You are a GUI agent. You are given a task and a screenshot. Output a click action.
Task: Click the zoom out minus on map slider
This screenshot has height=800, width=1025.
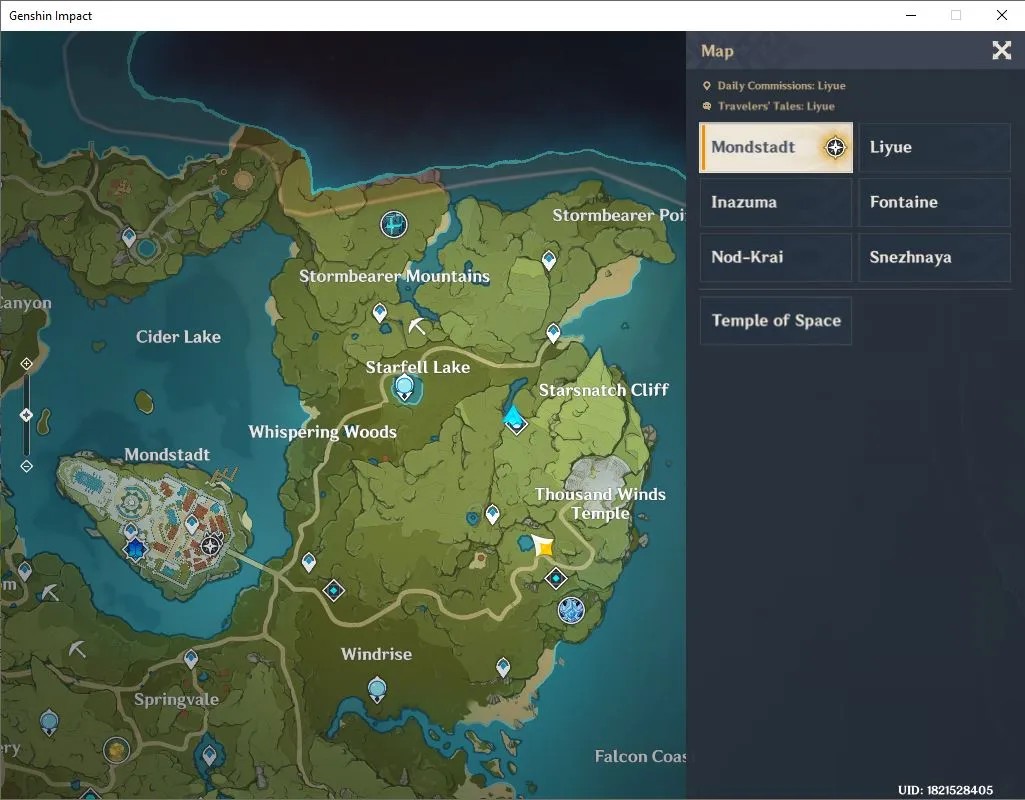point(26,466)
